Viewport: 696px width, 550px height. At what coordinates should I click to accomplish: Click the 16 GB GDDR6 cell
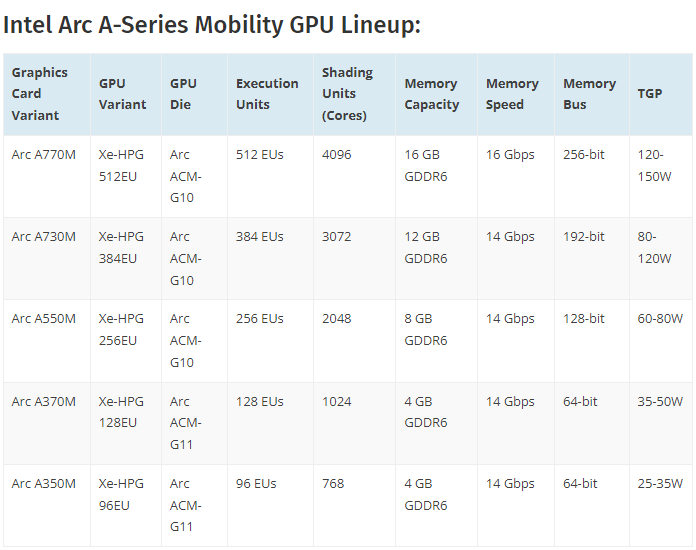pyautogui.click(x=425, y=165)
